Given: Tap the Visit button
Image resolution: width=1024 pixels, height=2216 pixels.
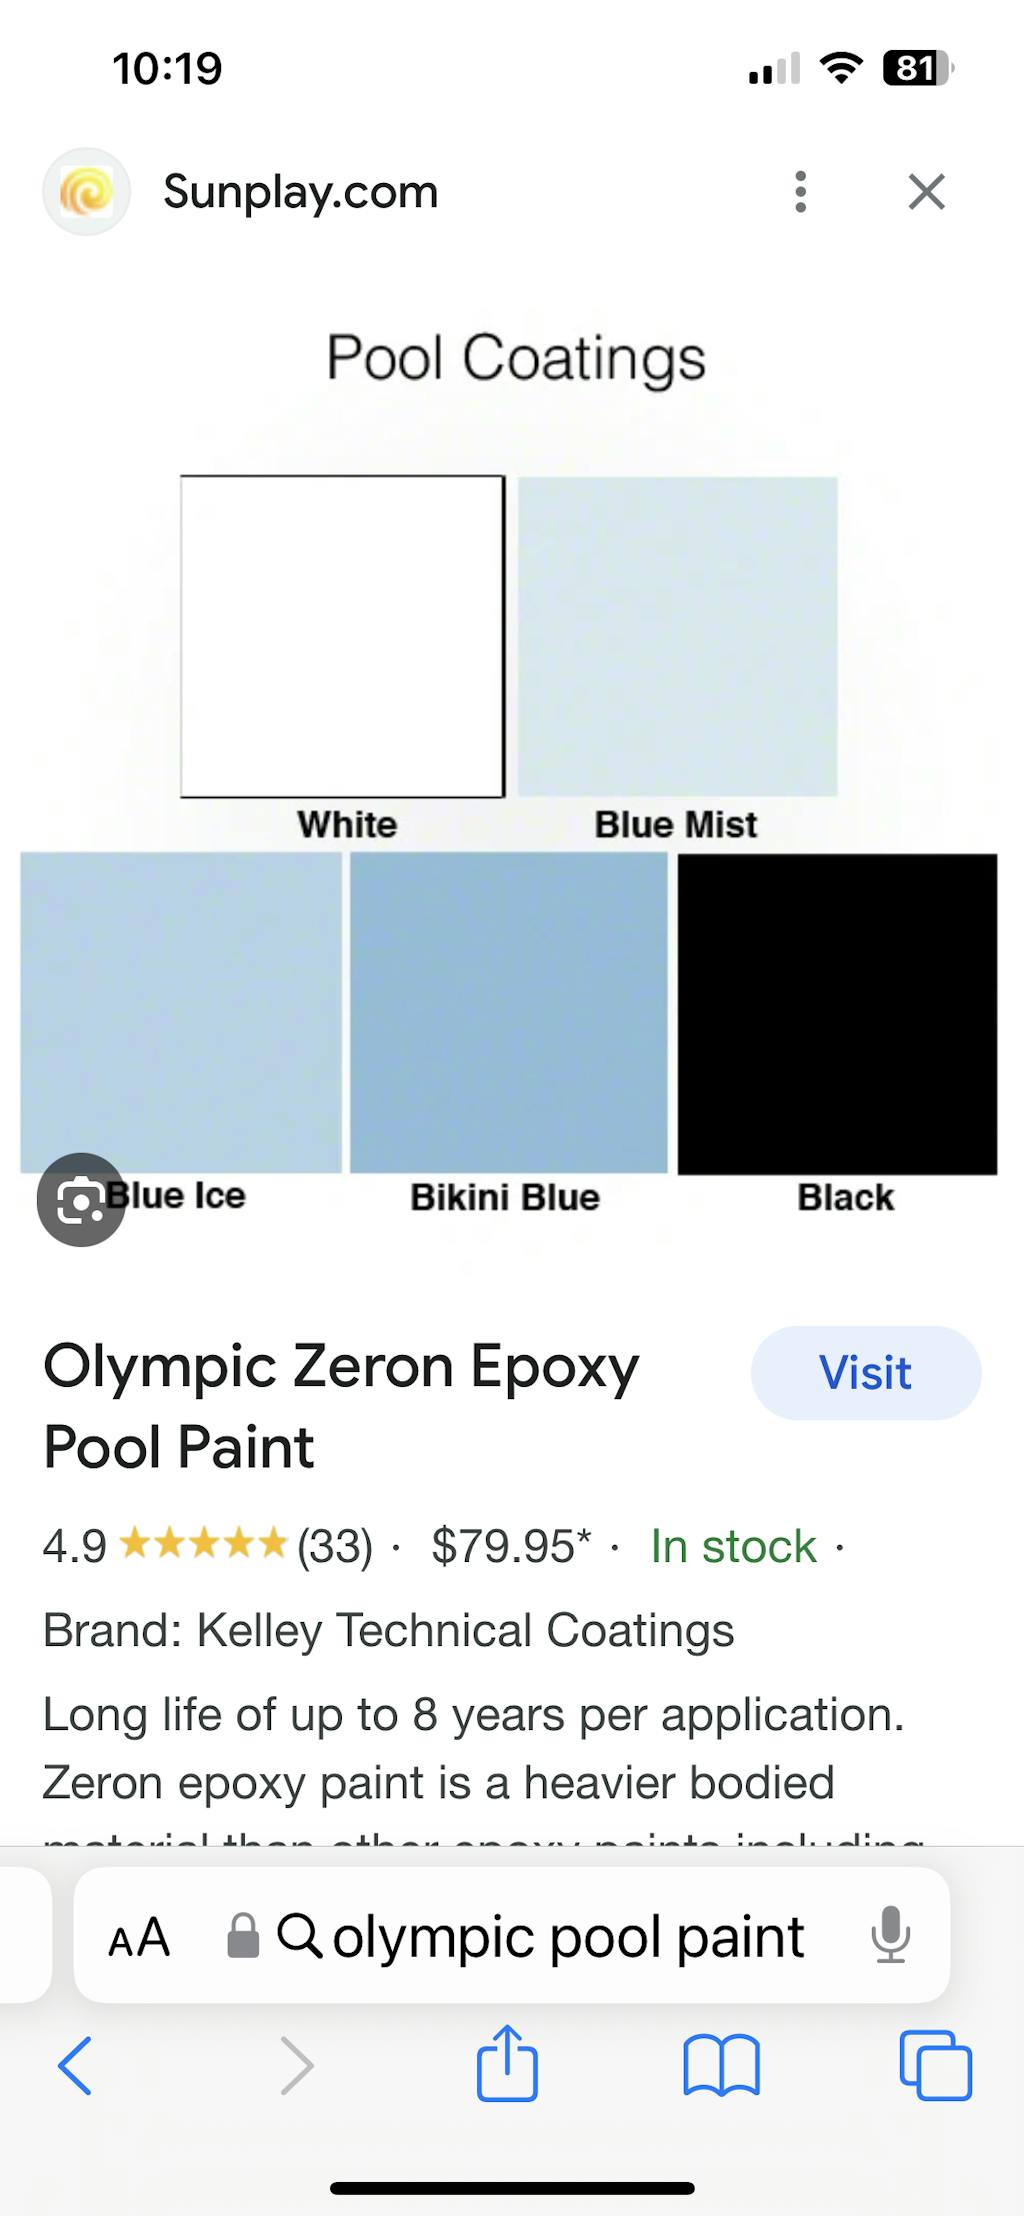Looking at the screenshot, I should (865, 1373).
